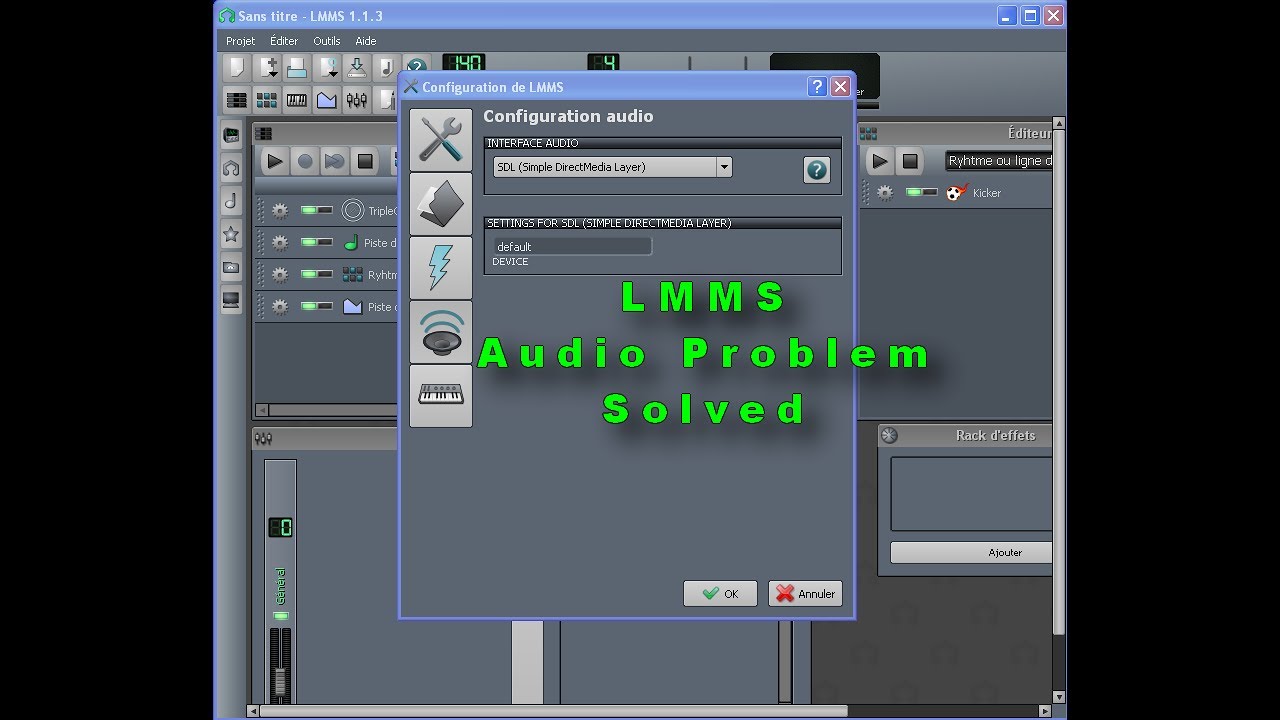
Task: Open sample track gear actions menu
Action: point(280,243)
